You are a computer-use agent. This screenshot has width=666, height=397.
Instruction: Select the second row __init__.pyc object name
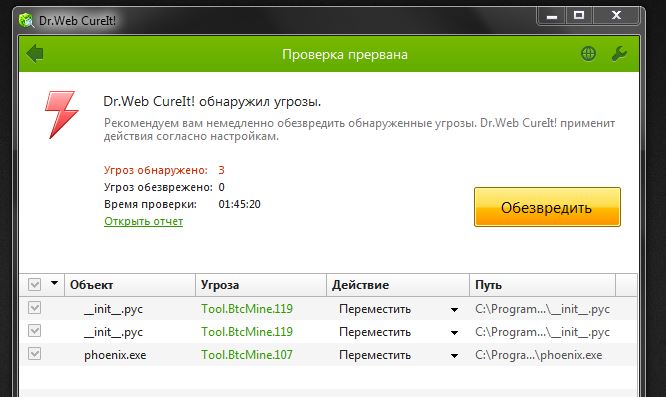click(113, 332)
